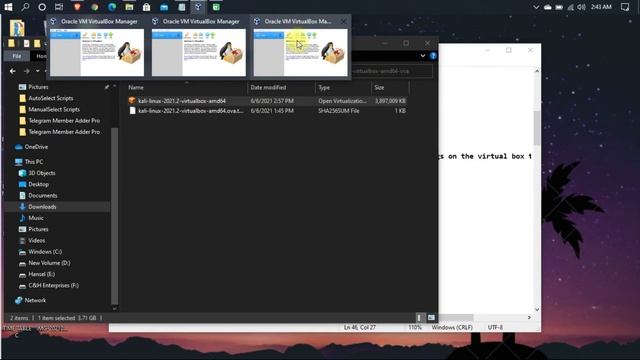Click Notepad scroll right arrow
The image size is (640, 360).
pos(529,317)
